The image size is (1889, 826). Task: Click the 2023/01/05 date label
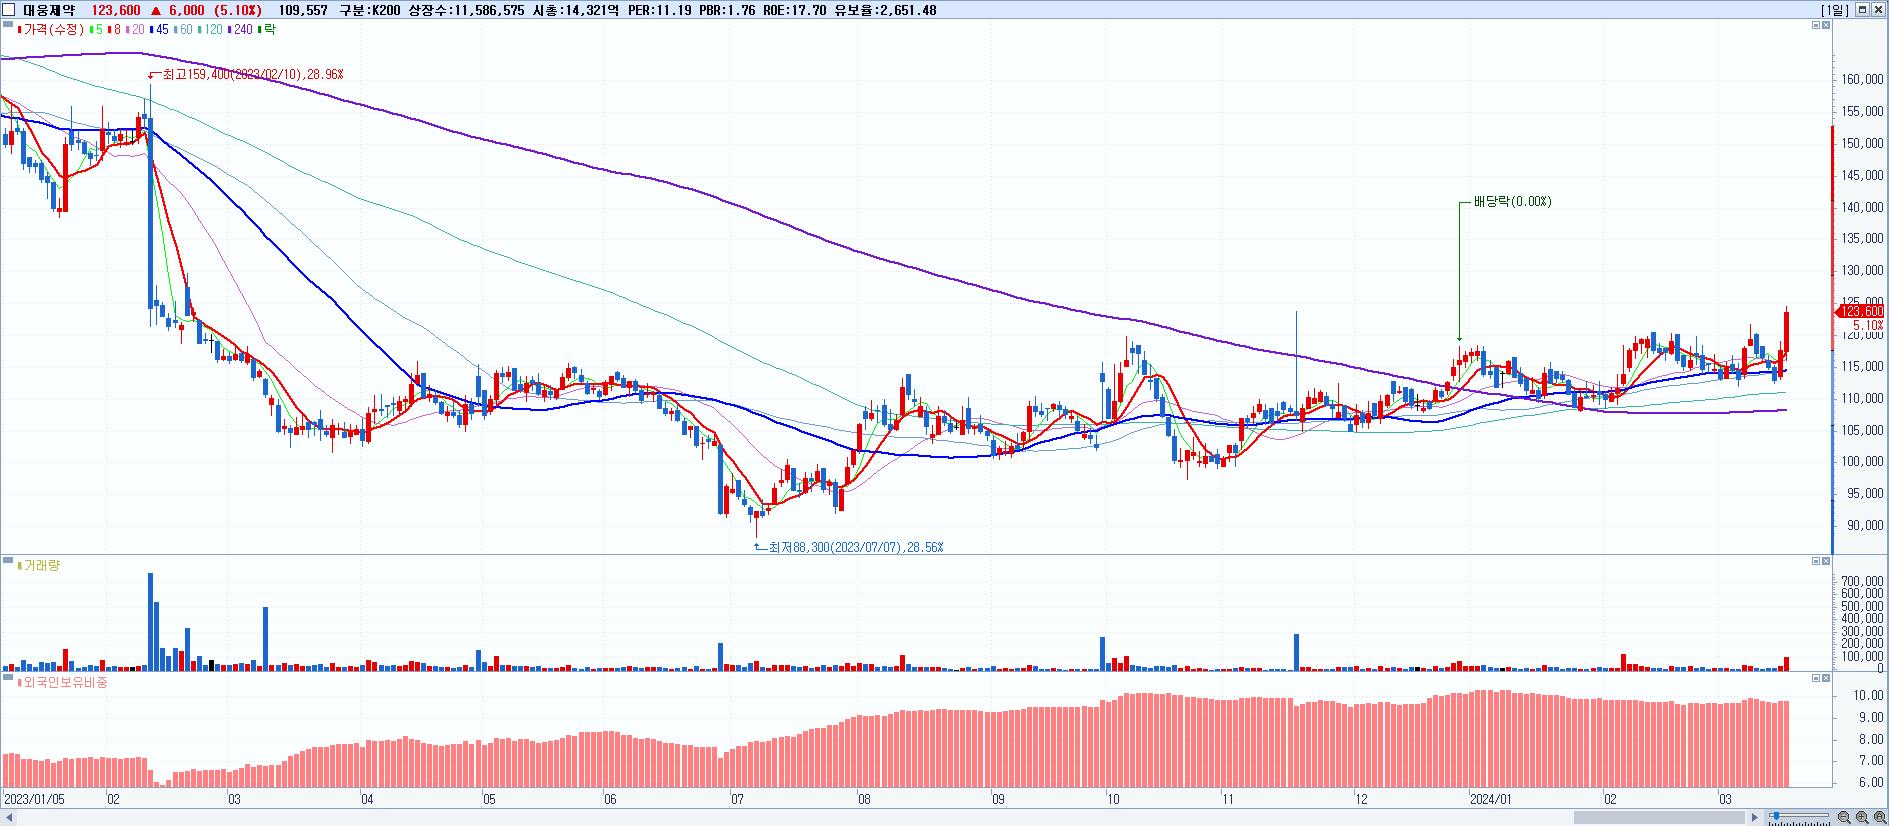34,800
